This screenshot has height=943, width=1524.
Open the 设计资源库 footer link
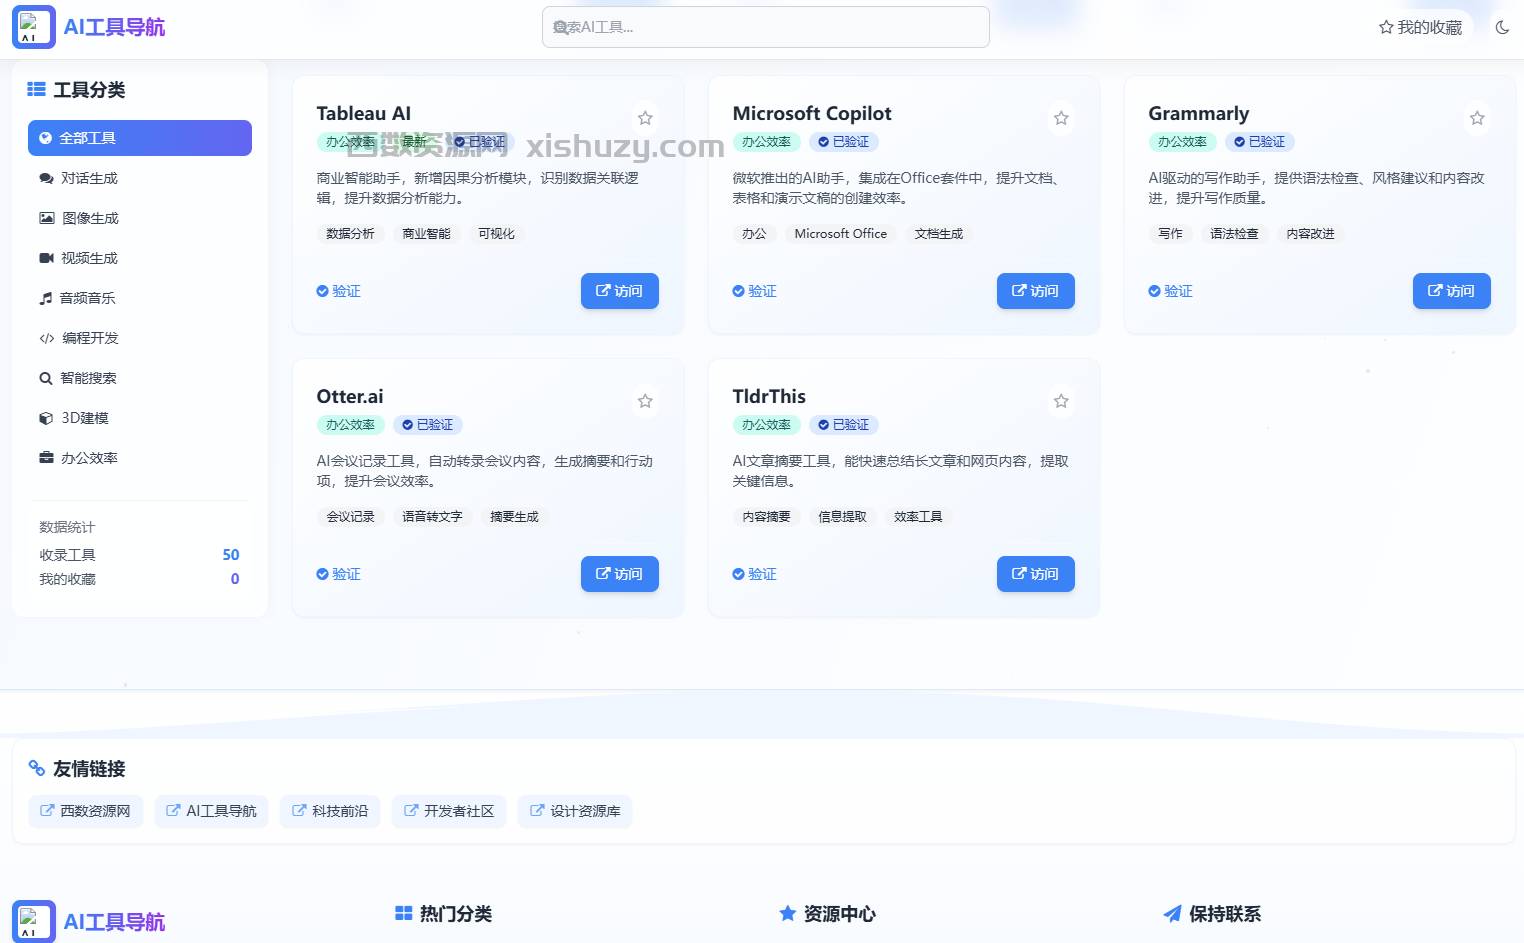[575, 811]
